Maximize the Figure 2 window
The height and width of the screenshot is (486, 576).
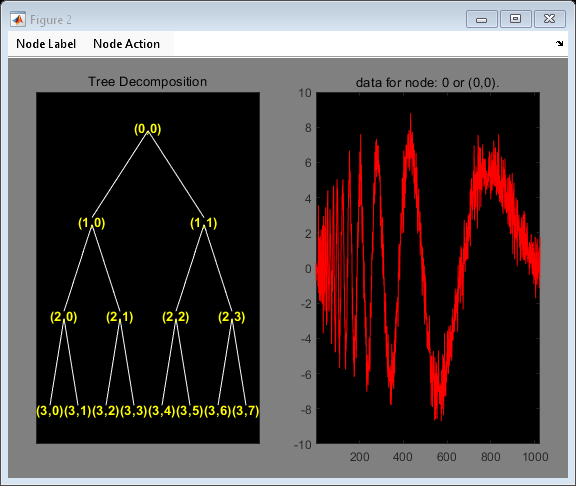point(515,19)
